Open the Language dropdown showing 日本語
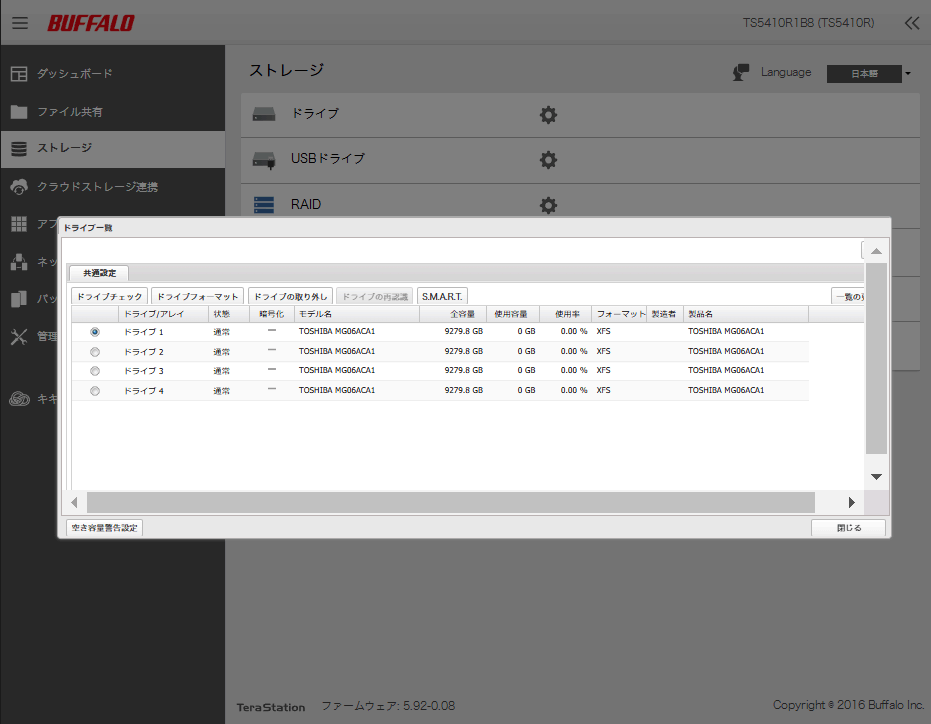The image size is (931, 724). tap(864, 74)
